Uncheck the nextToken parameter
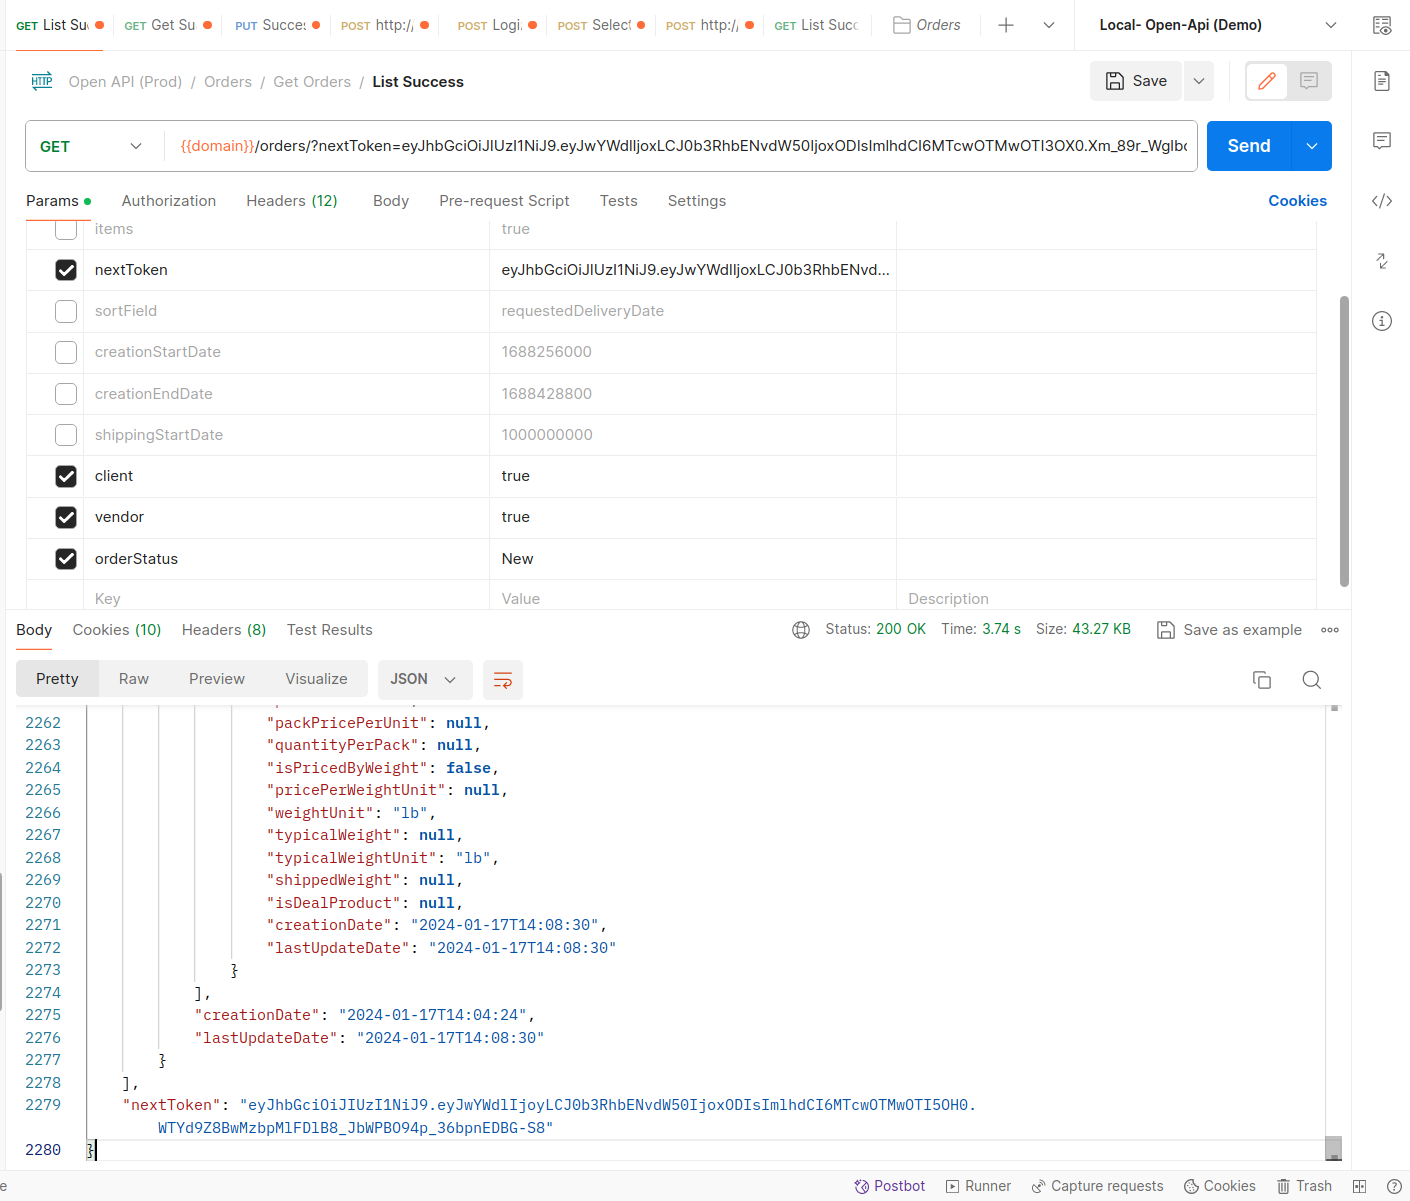This screenshot has height=1201, width=1410. (66, 270)
